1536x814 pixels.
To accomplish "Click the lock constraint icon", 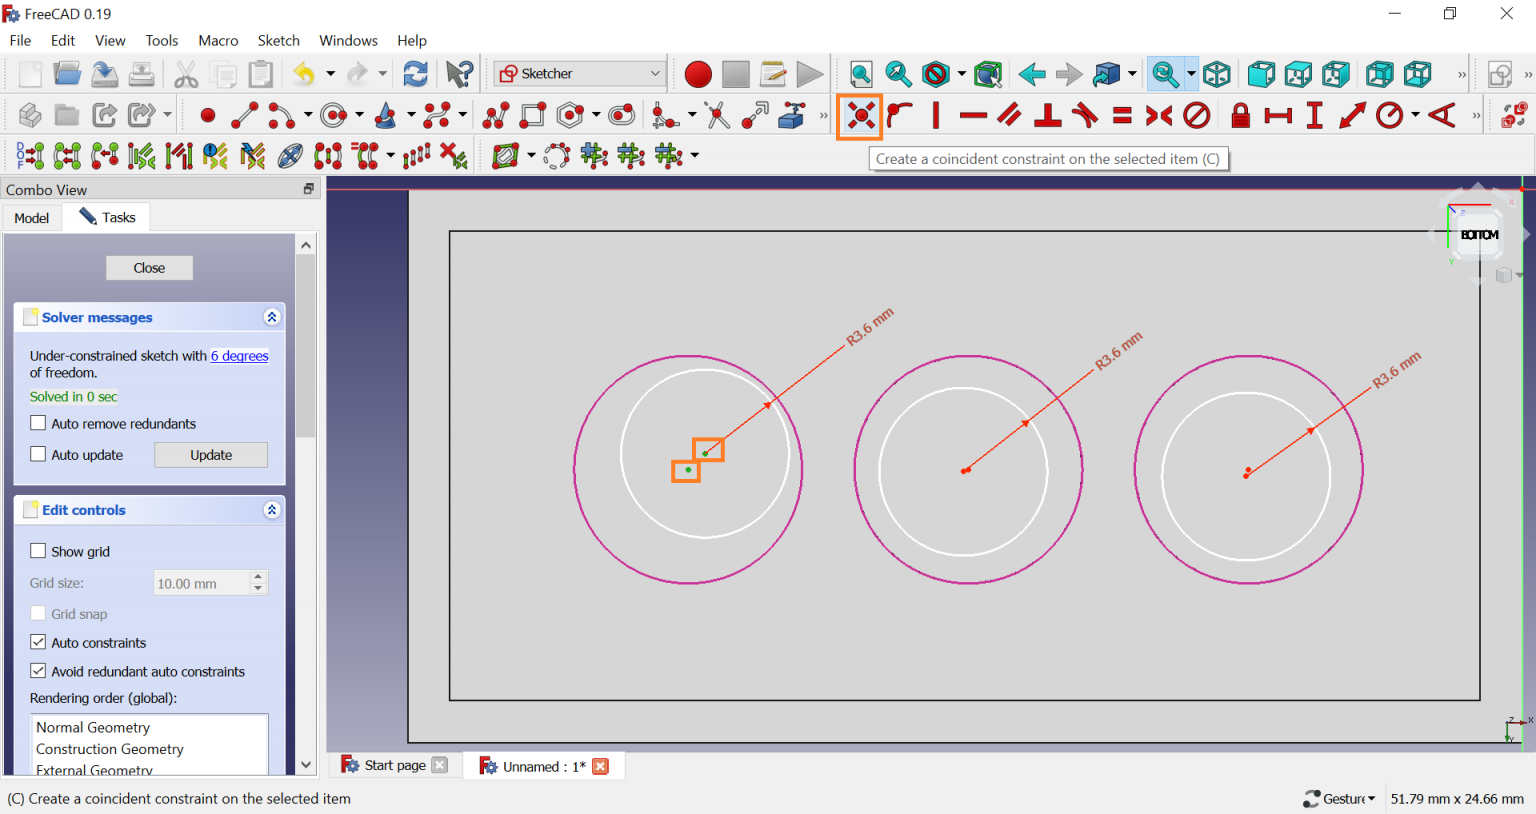I will 1240,116.
